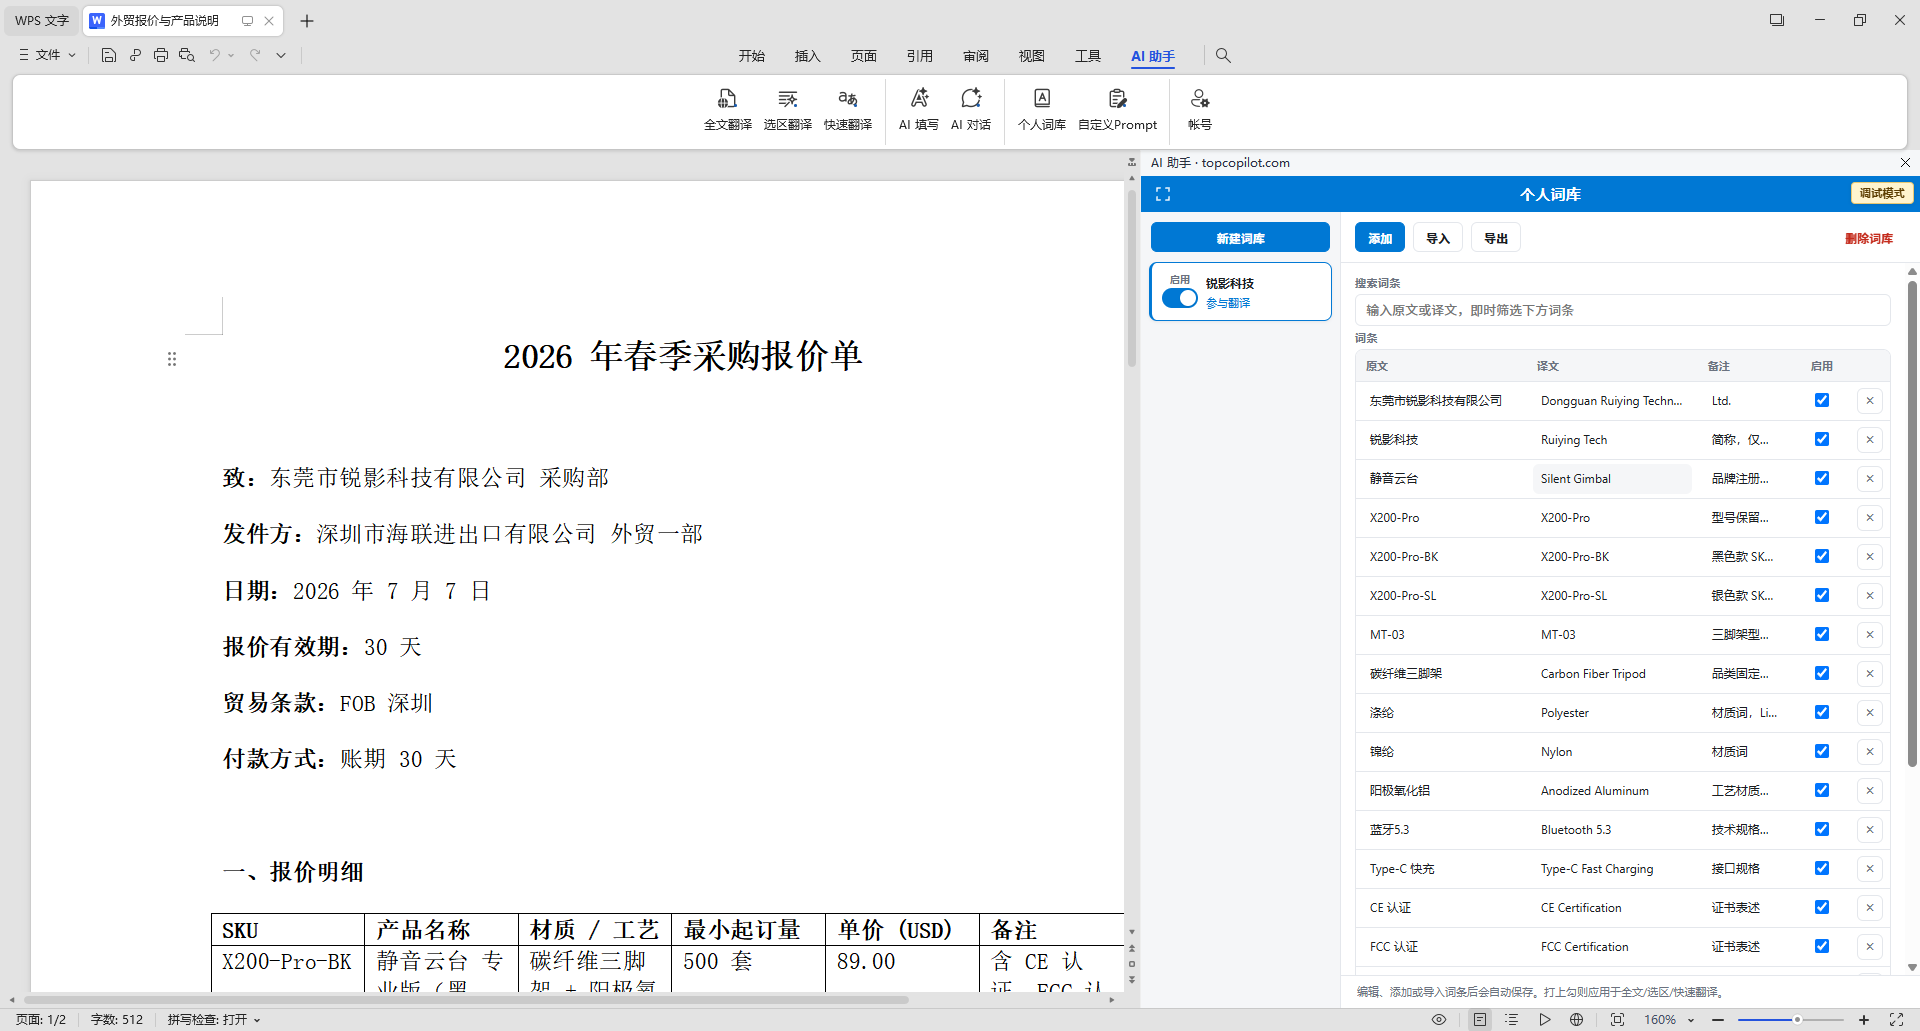Viewport: 1920px width, 1031px height.
Task: Toggle 锐影科技 glossary 启用 switch
Action: pos(1180,298)
